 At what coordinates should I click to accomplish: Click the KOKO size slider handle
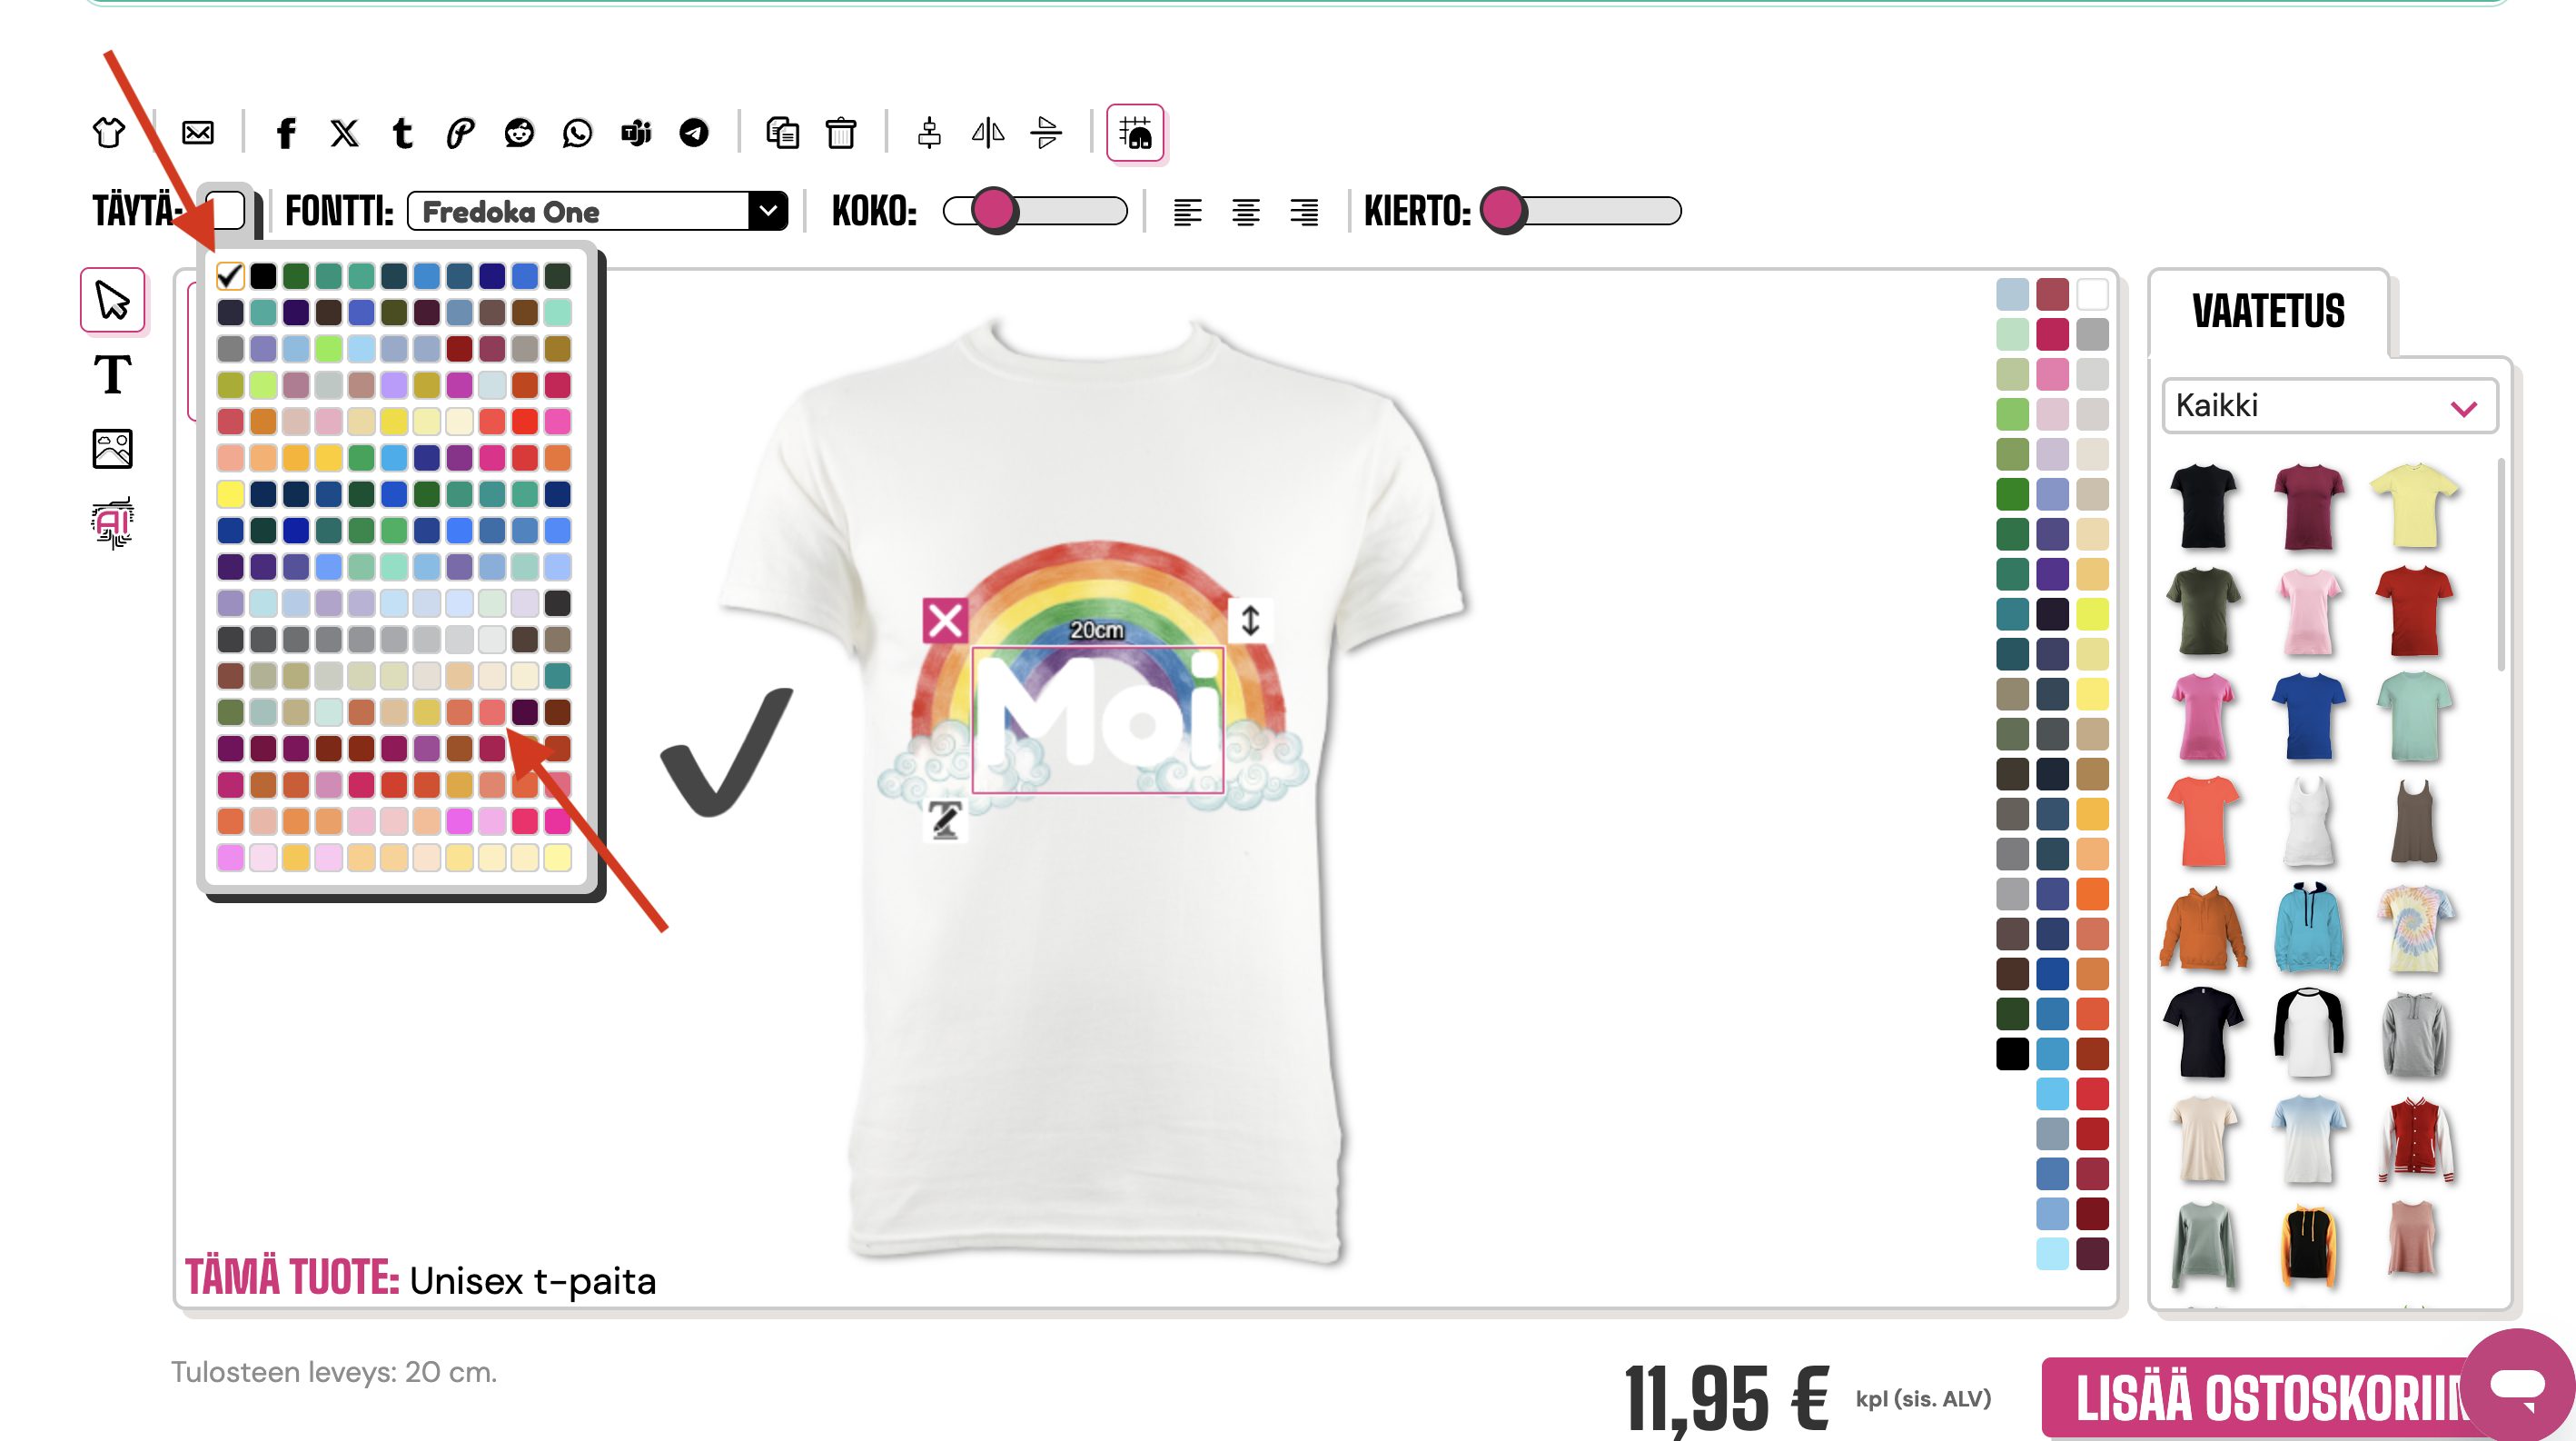click(x=993, y=211)
